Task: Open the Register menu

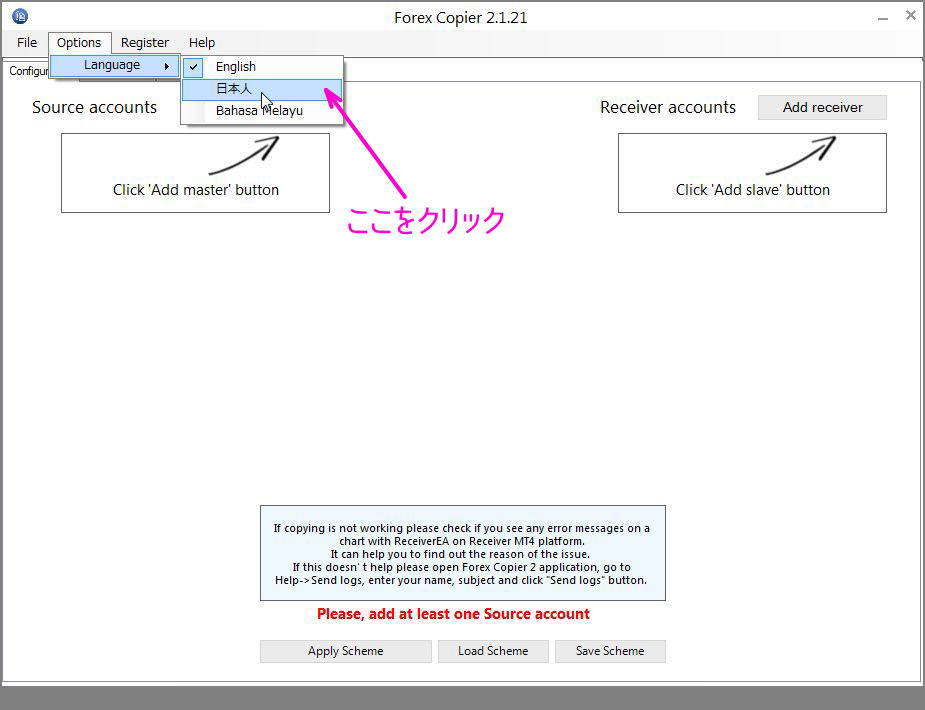Action: [x=145, y=43]
